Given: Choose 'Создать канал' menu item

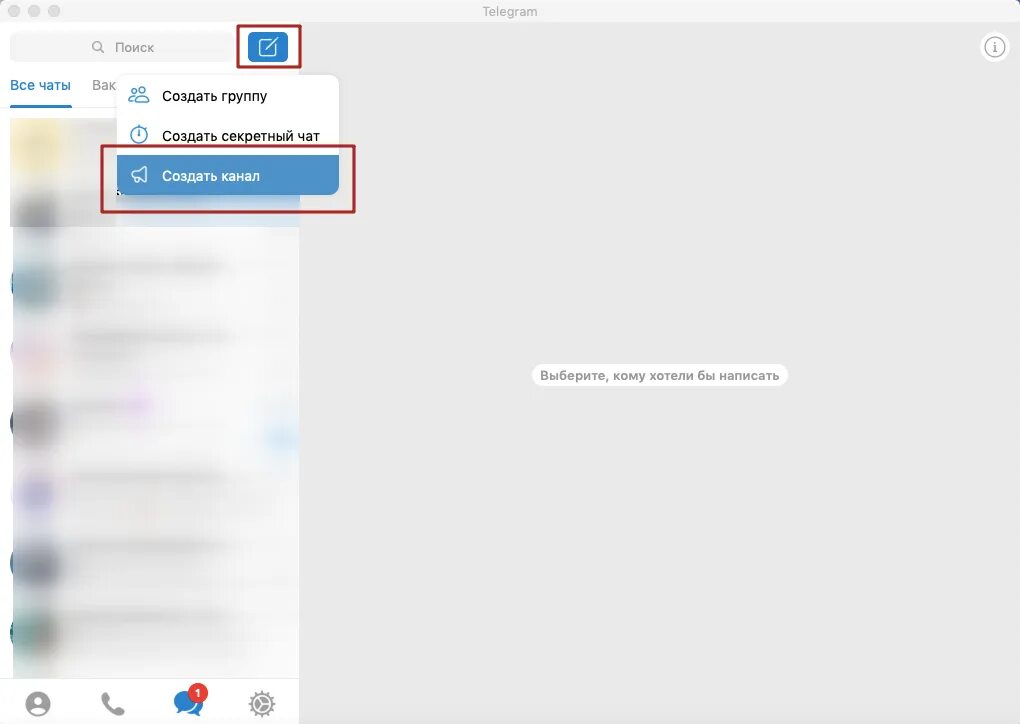Looking at the screenshot, I should 228,175.
